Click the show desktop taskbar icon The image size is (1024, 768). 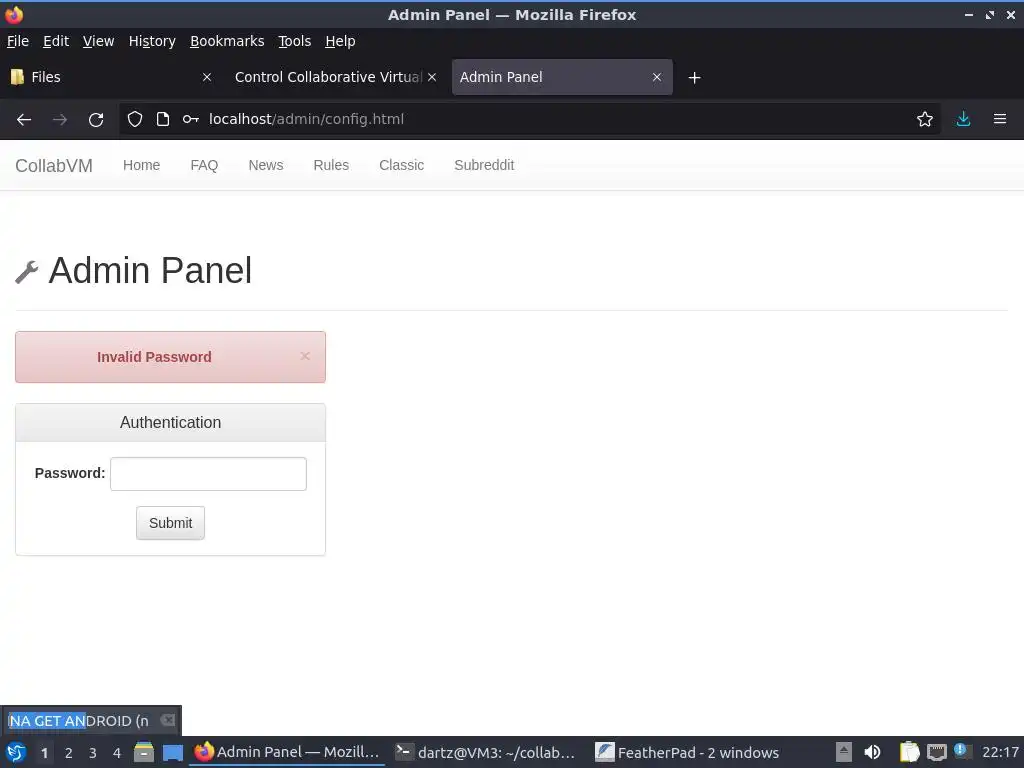173,752
